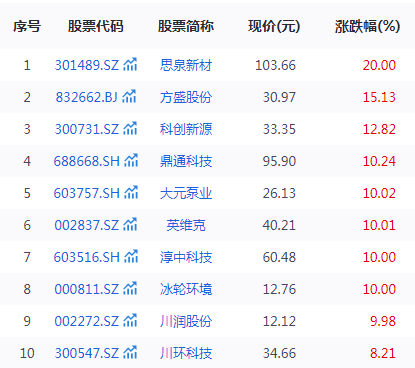Select price value 34.66
Screen dimensions: 415x368
coord(279,353)
